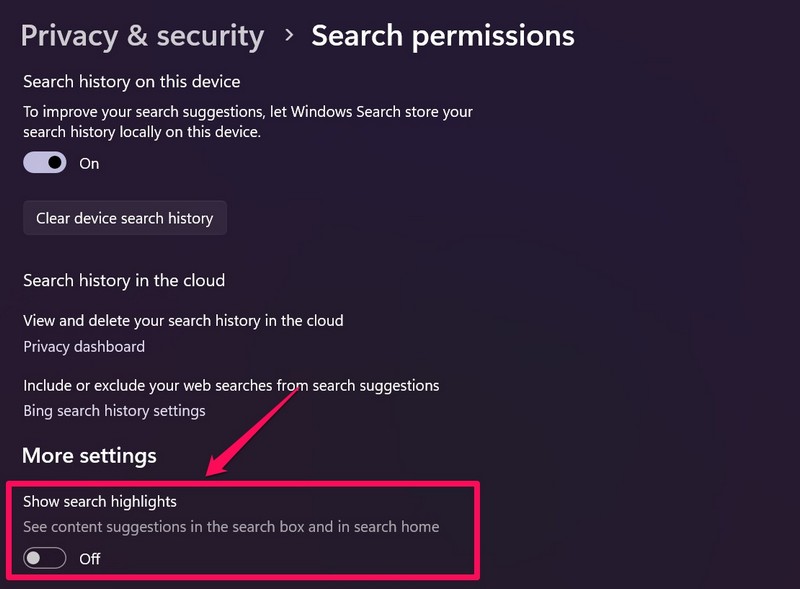Go back to Privacy & security breadcrumb
Image resolution: width=800 pixels, height=589 pixels.
(142, 37)
